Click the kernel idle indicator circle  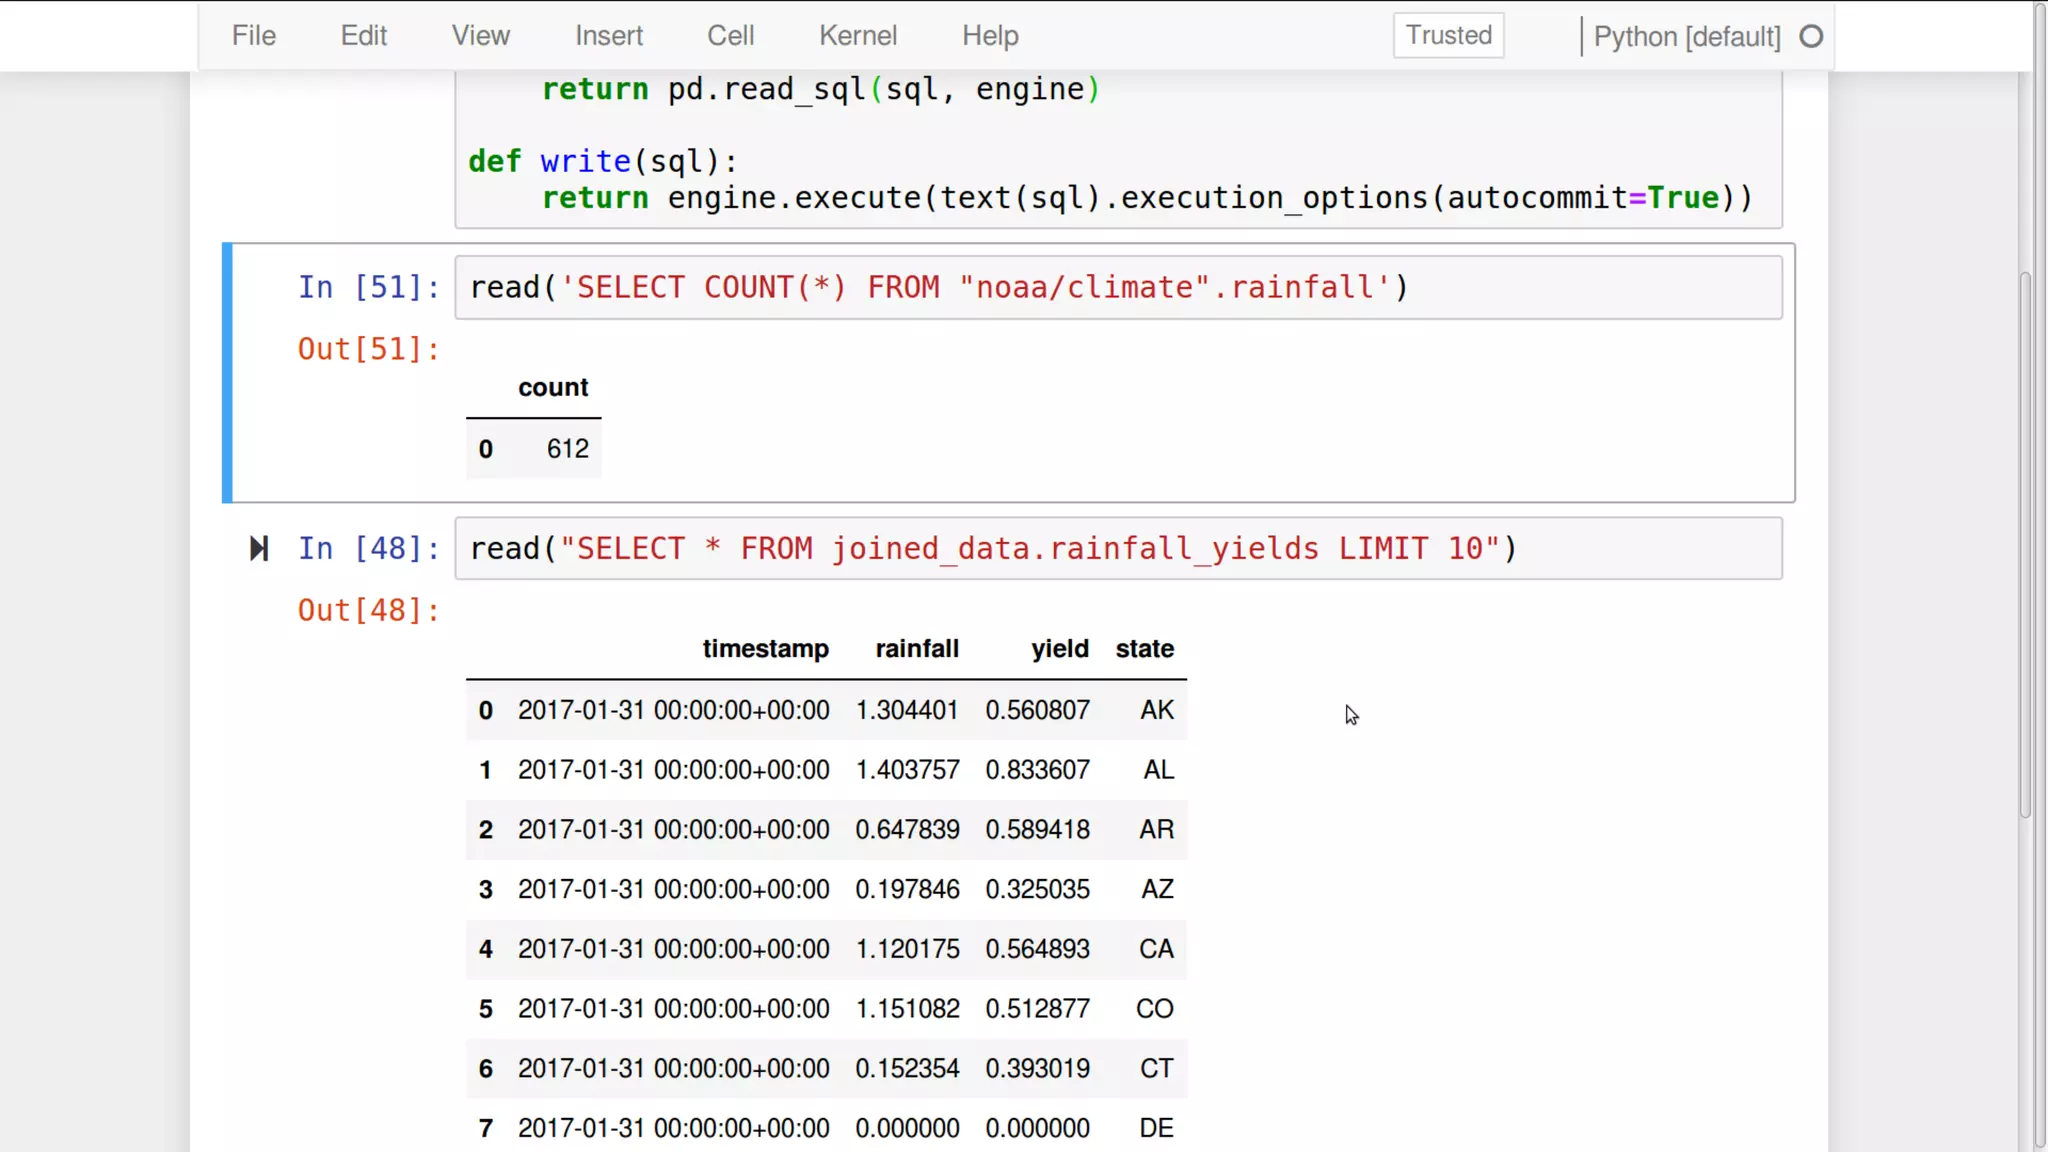[1811, 37]
